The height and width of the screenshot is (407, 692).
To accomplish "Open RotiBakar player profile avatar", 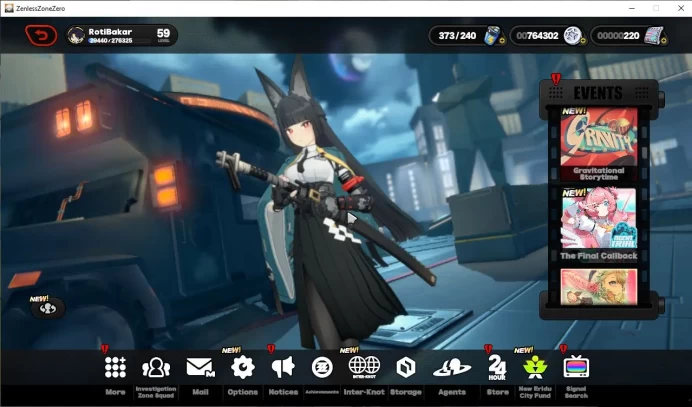I will click(76, 36).
